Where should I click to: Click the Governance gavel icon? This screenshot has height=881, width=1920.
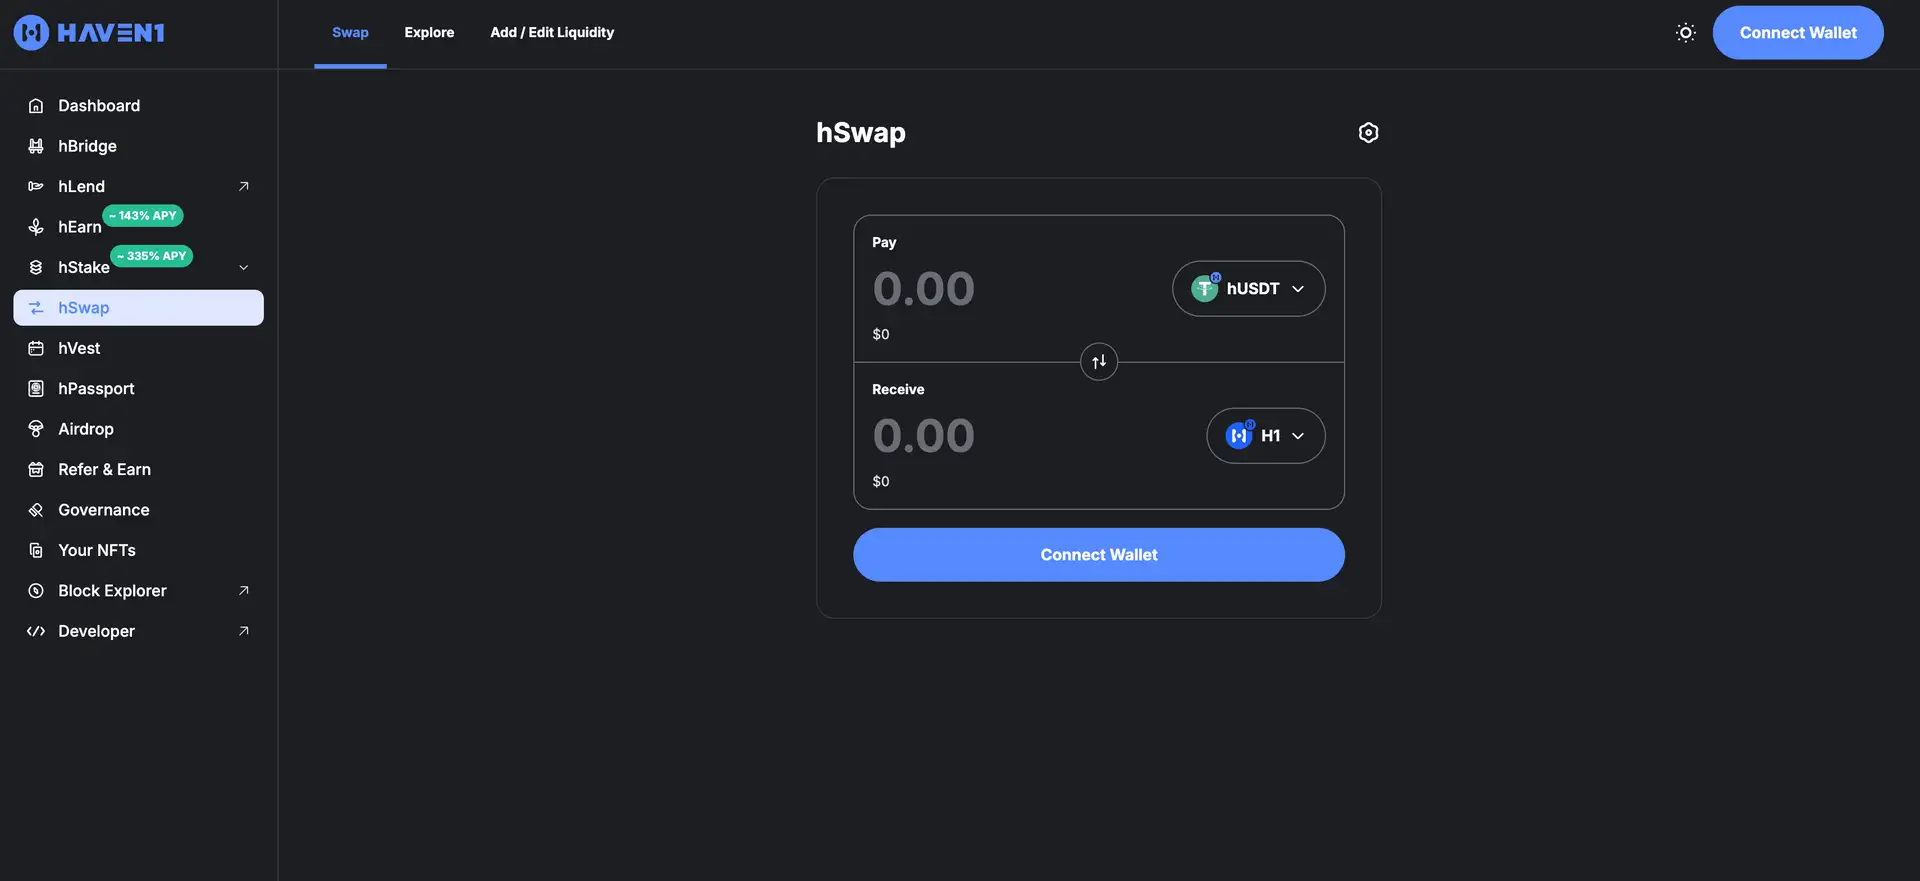[x=36, y=510]
